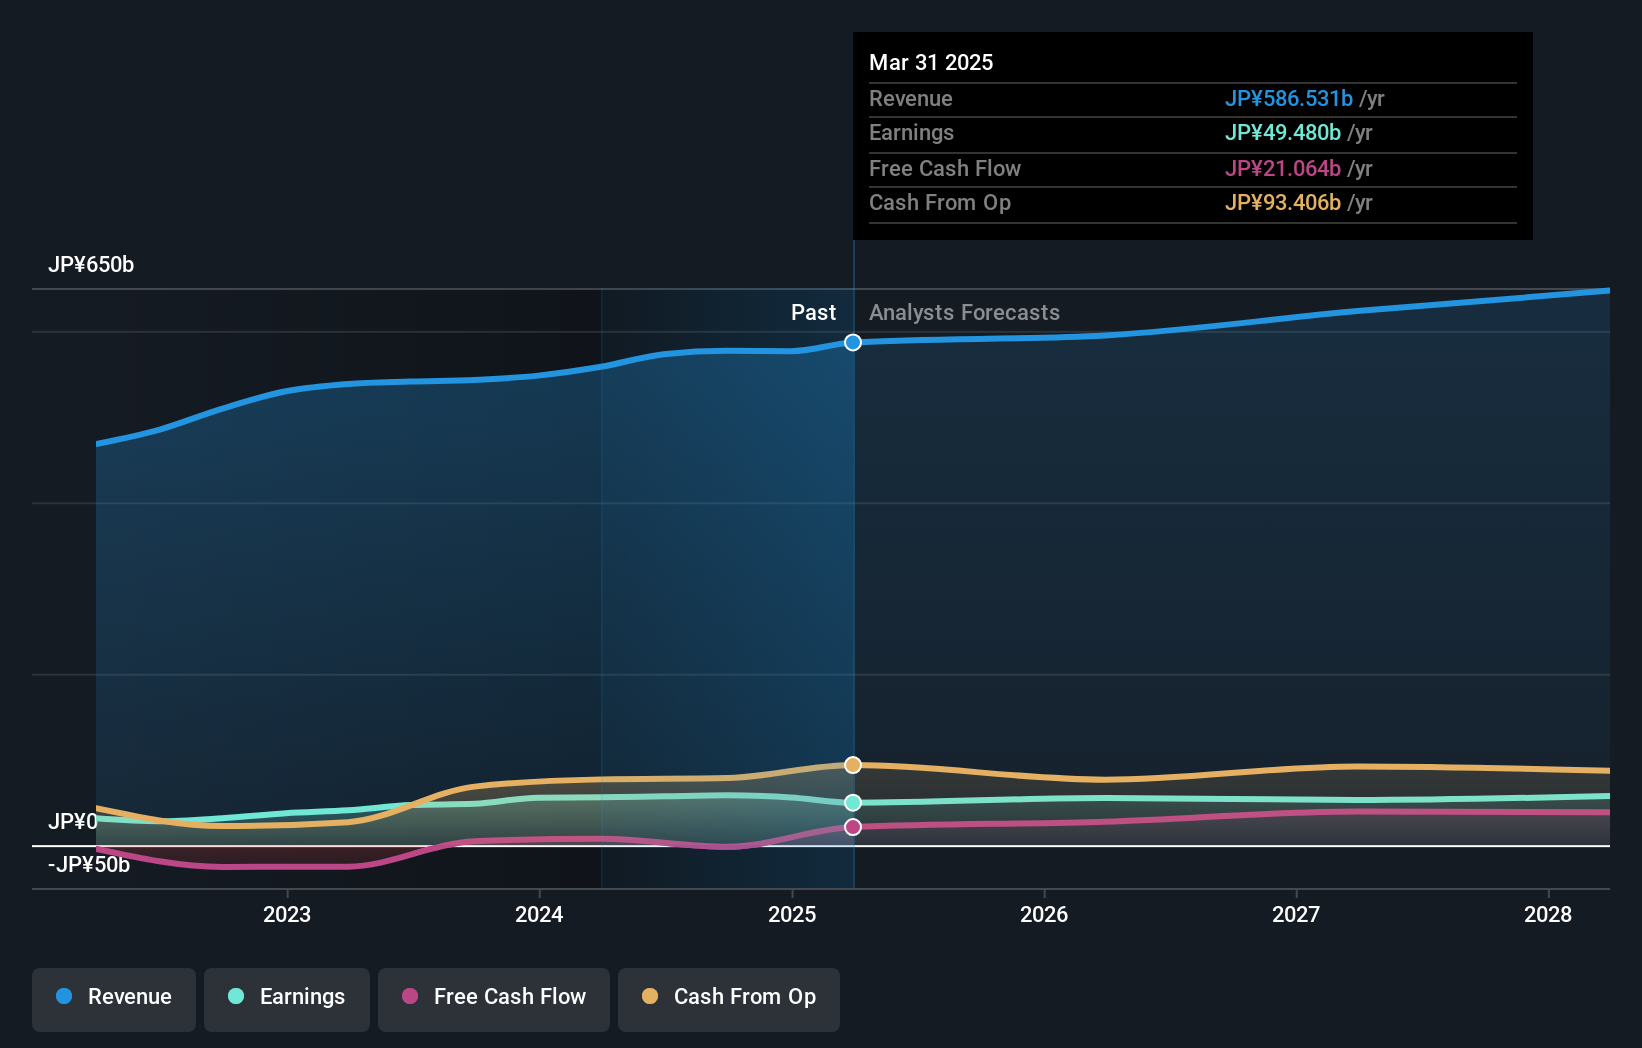Toggle the Cash From Op series off
This screenshot has width=1642, height=1048.
(x=729, y=999)
